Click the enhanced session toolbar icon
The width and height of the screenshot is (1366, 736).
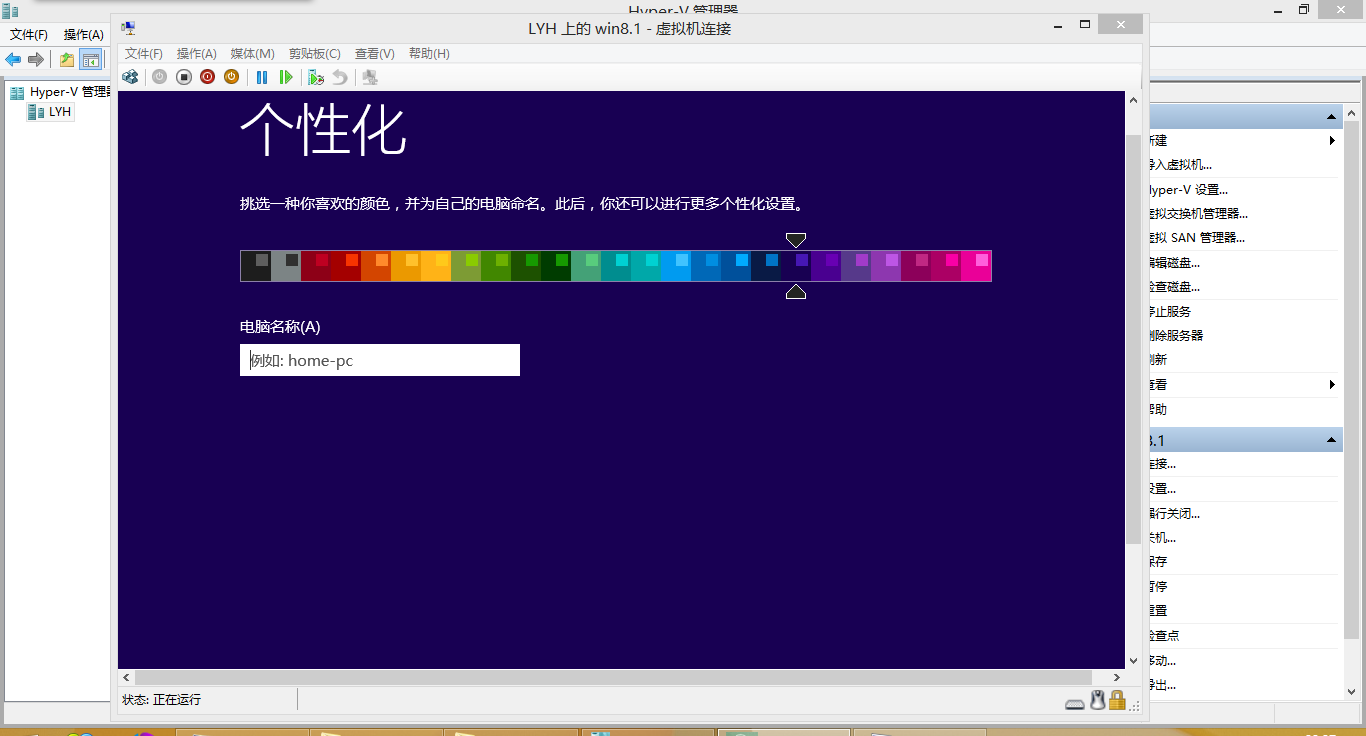(370, 77)
